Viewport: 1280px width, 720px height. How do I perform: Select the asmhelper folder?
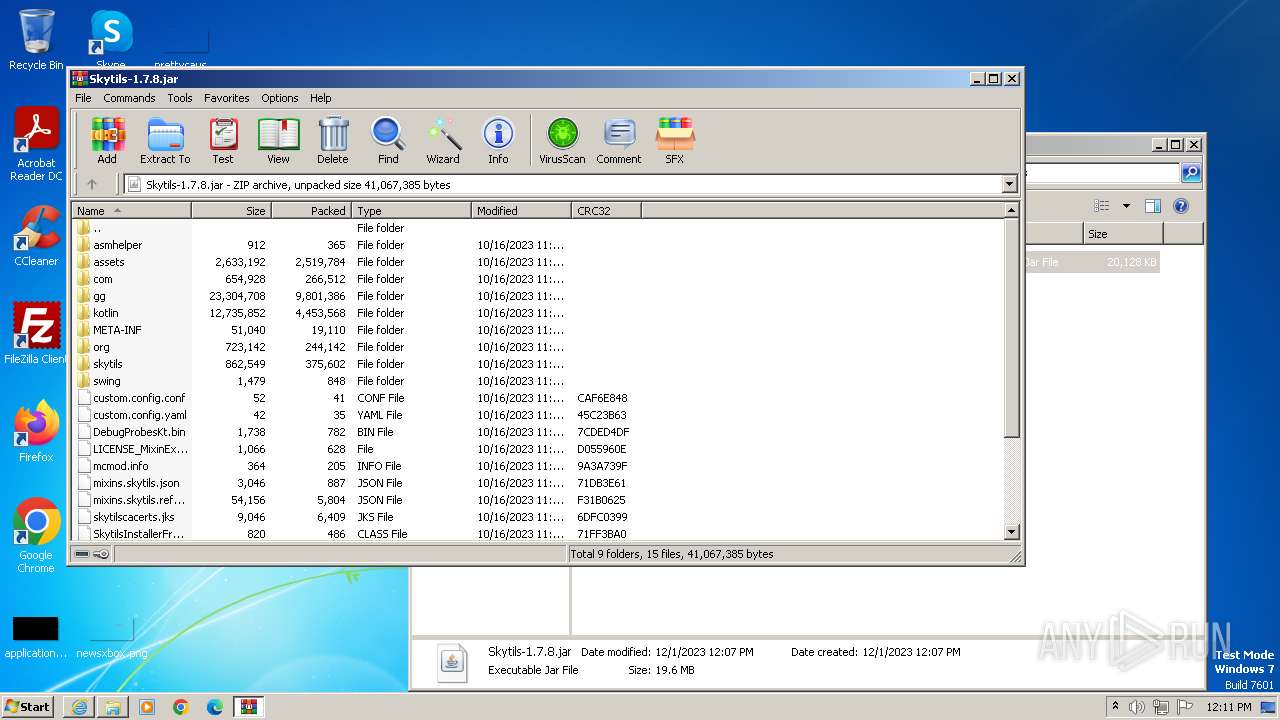click(x=117, y=245)
